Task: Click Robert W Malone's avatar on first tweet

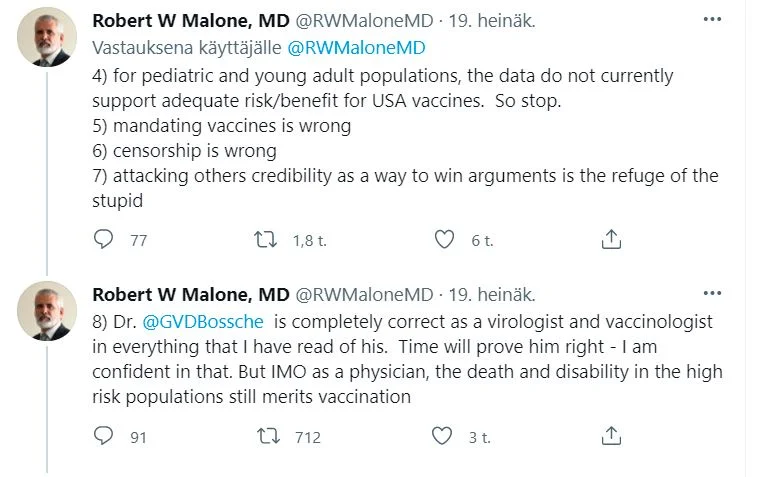Action: coord(47,37)
